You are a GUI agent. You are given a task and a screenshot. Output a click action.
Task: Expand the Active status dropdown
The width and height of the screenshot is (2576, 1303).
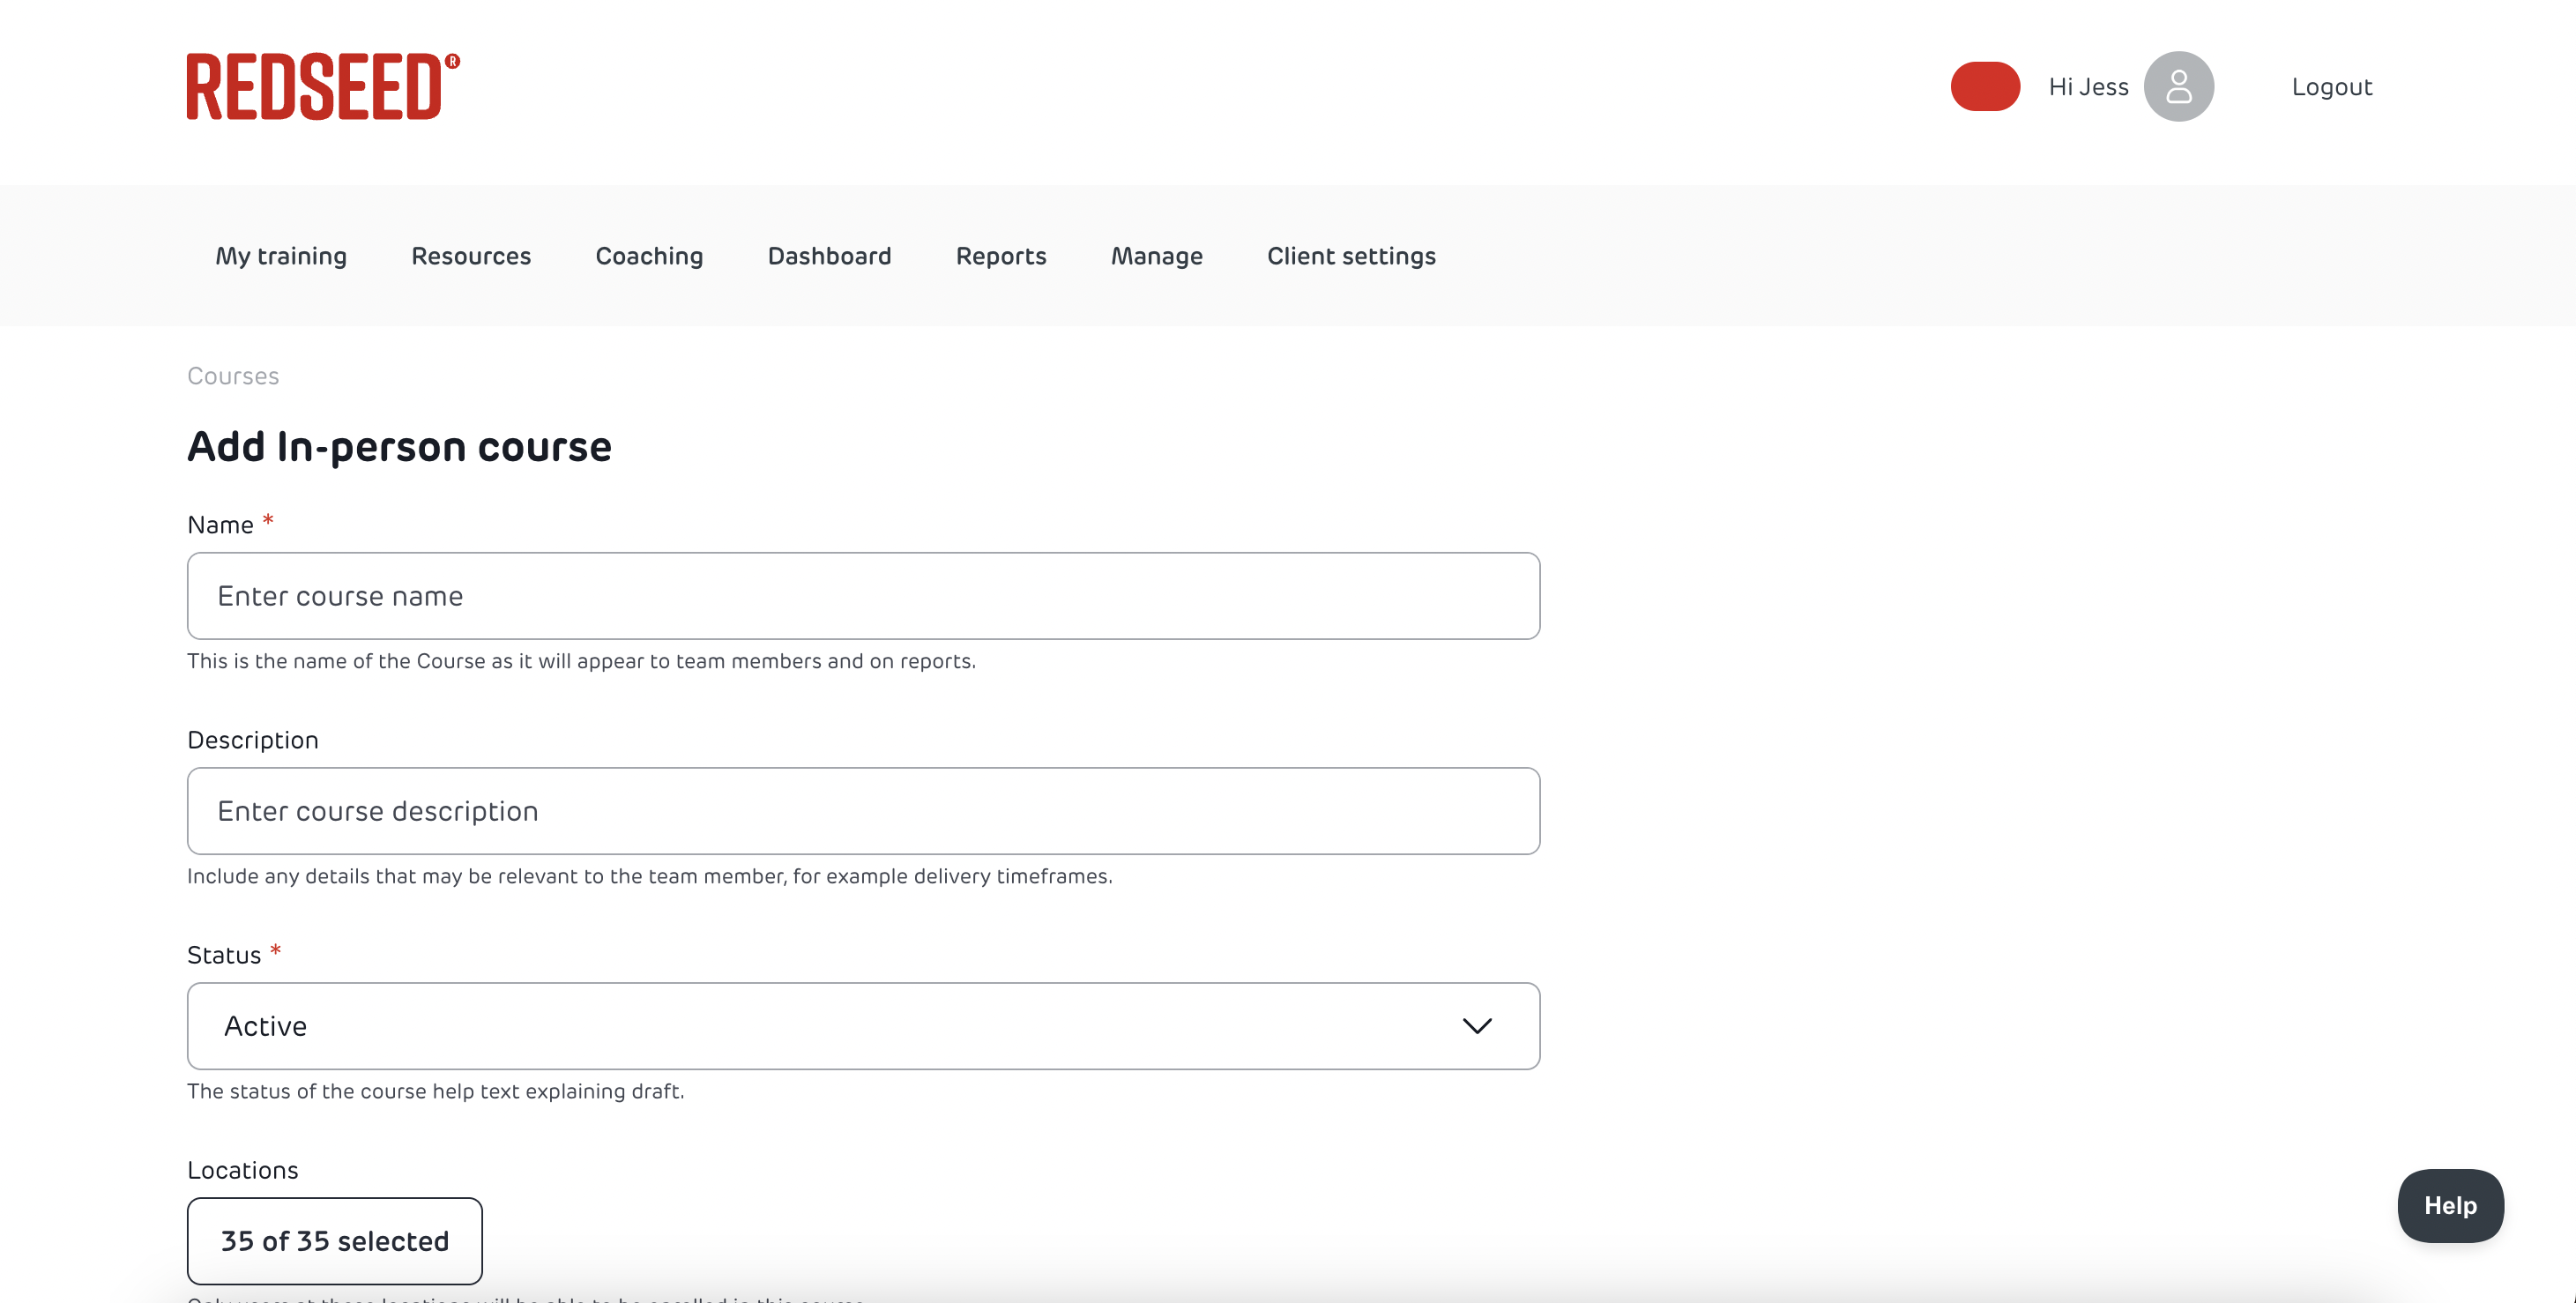862,1026
